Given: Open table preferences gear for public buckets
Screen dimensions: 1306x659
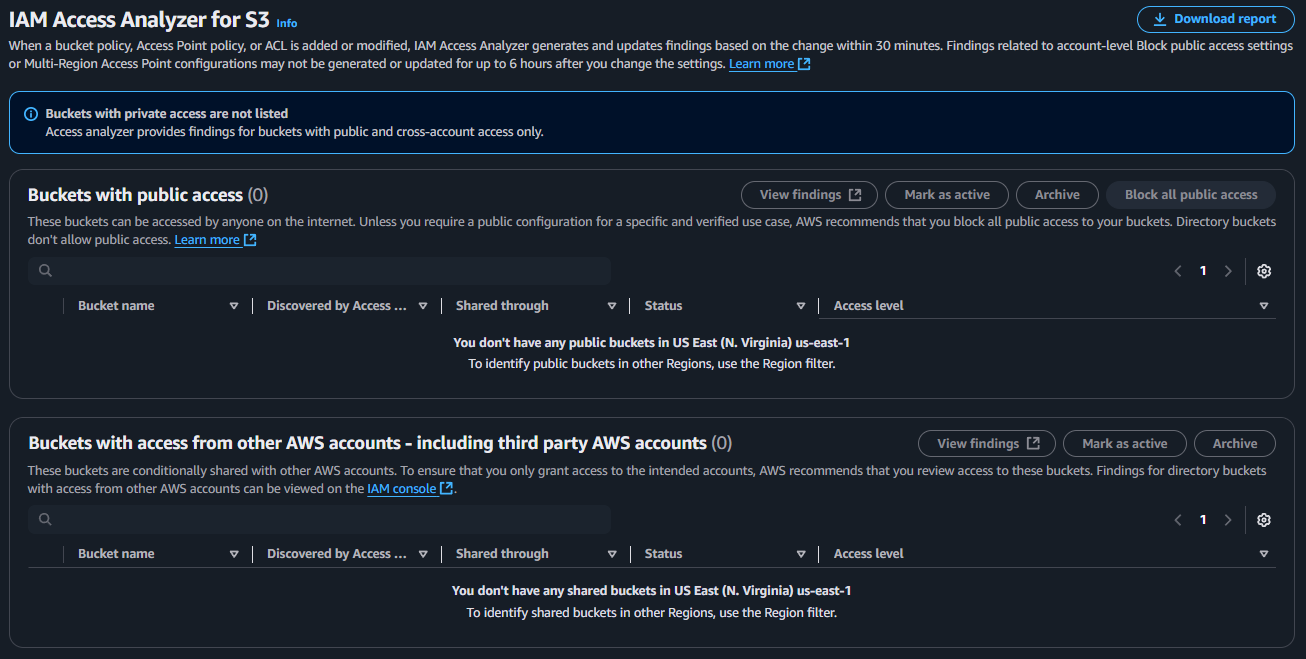Looking at the screenshot, I should tap(1264, 271).
